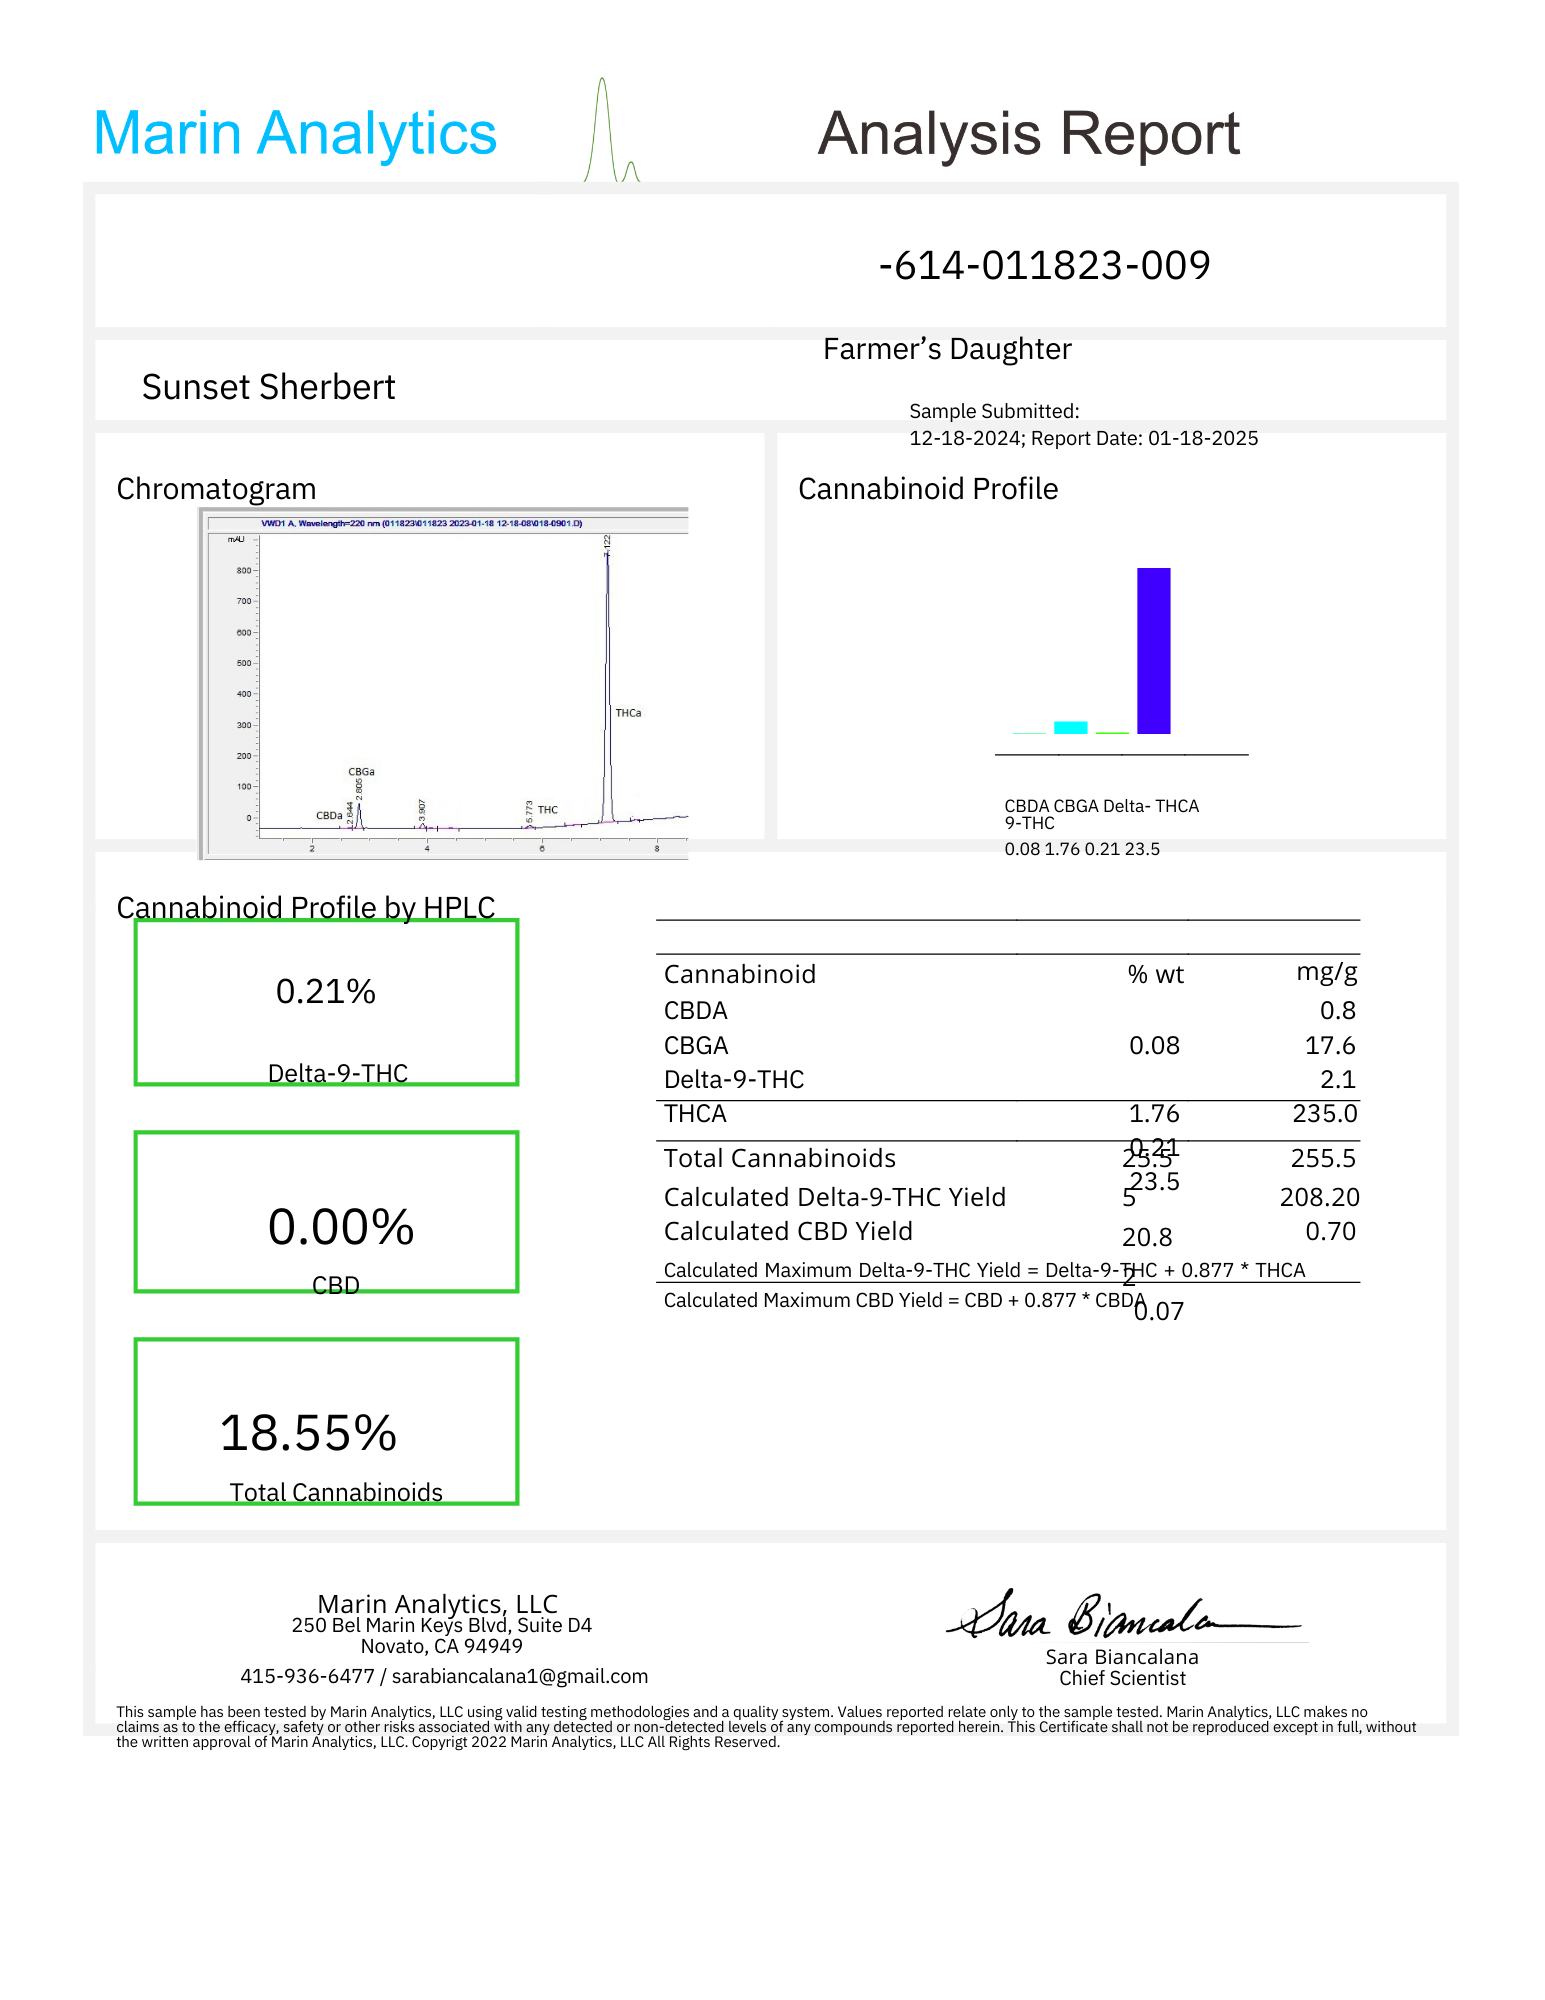The image size is (1545, 2000).
Task: Select the 18.55% Total Cannabinoids box
Action: [326, 1421]
